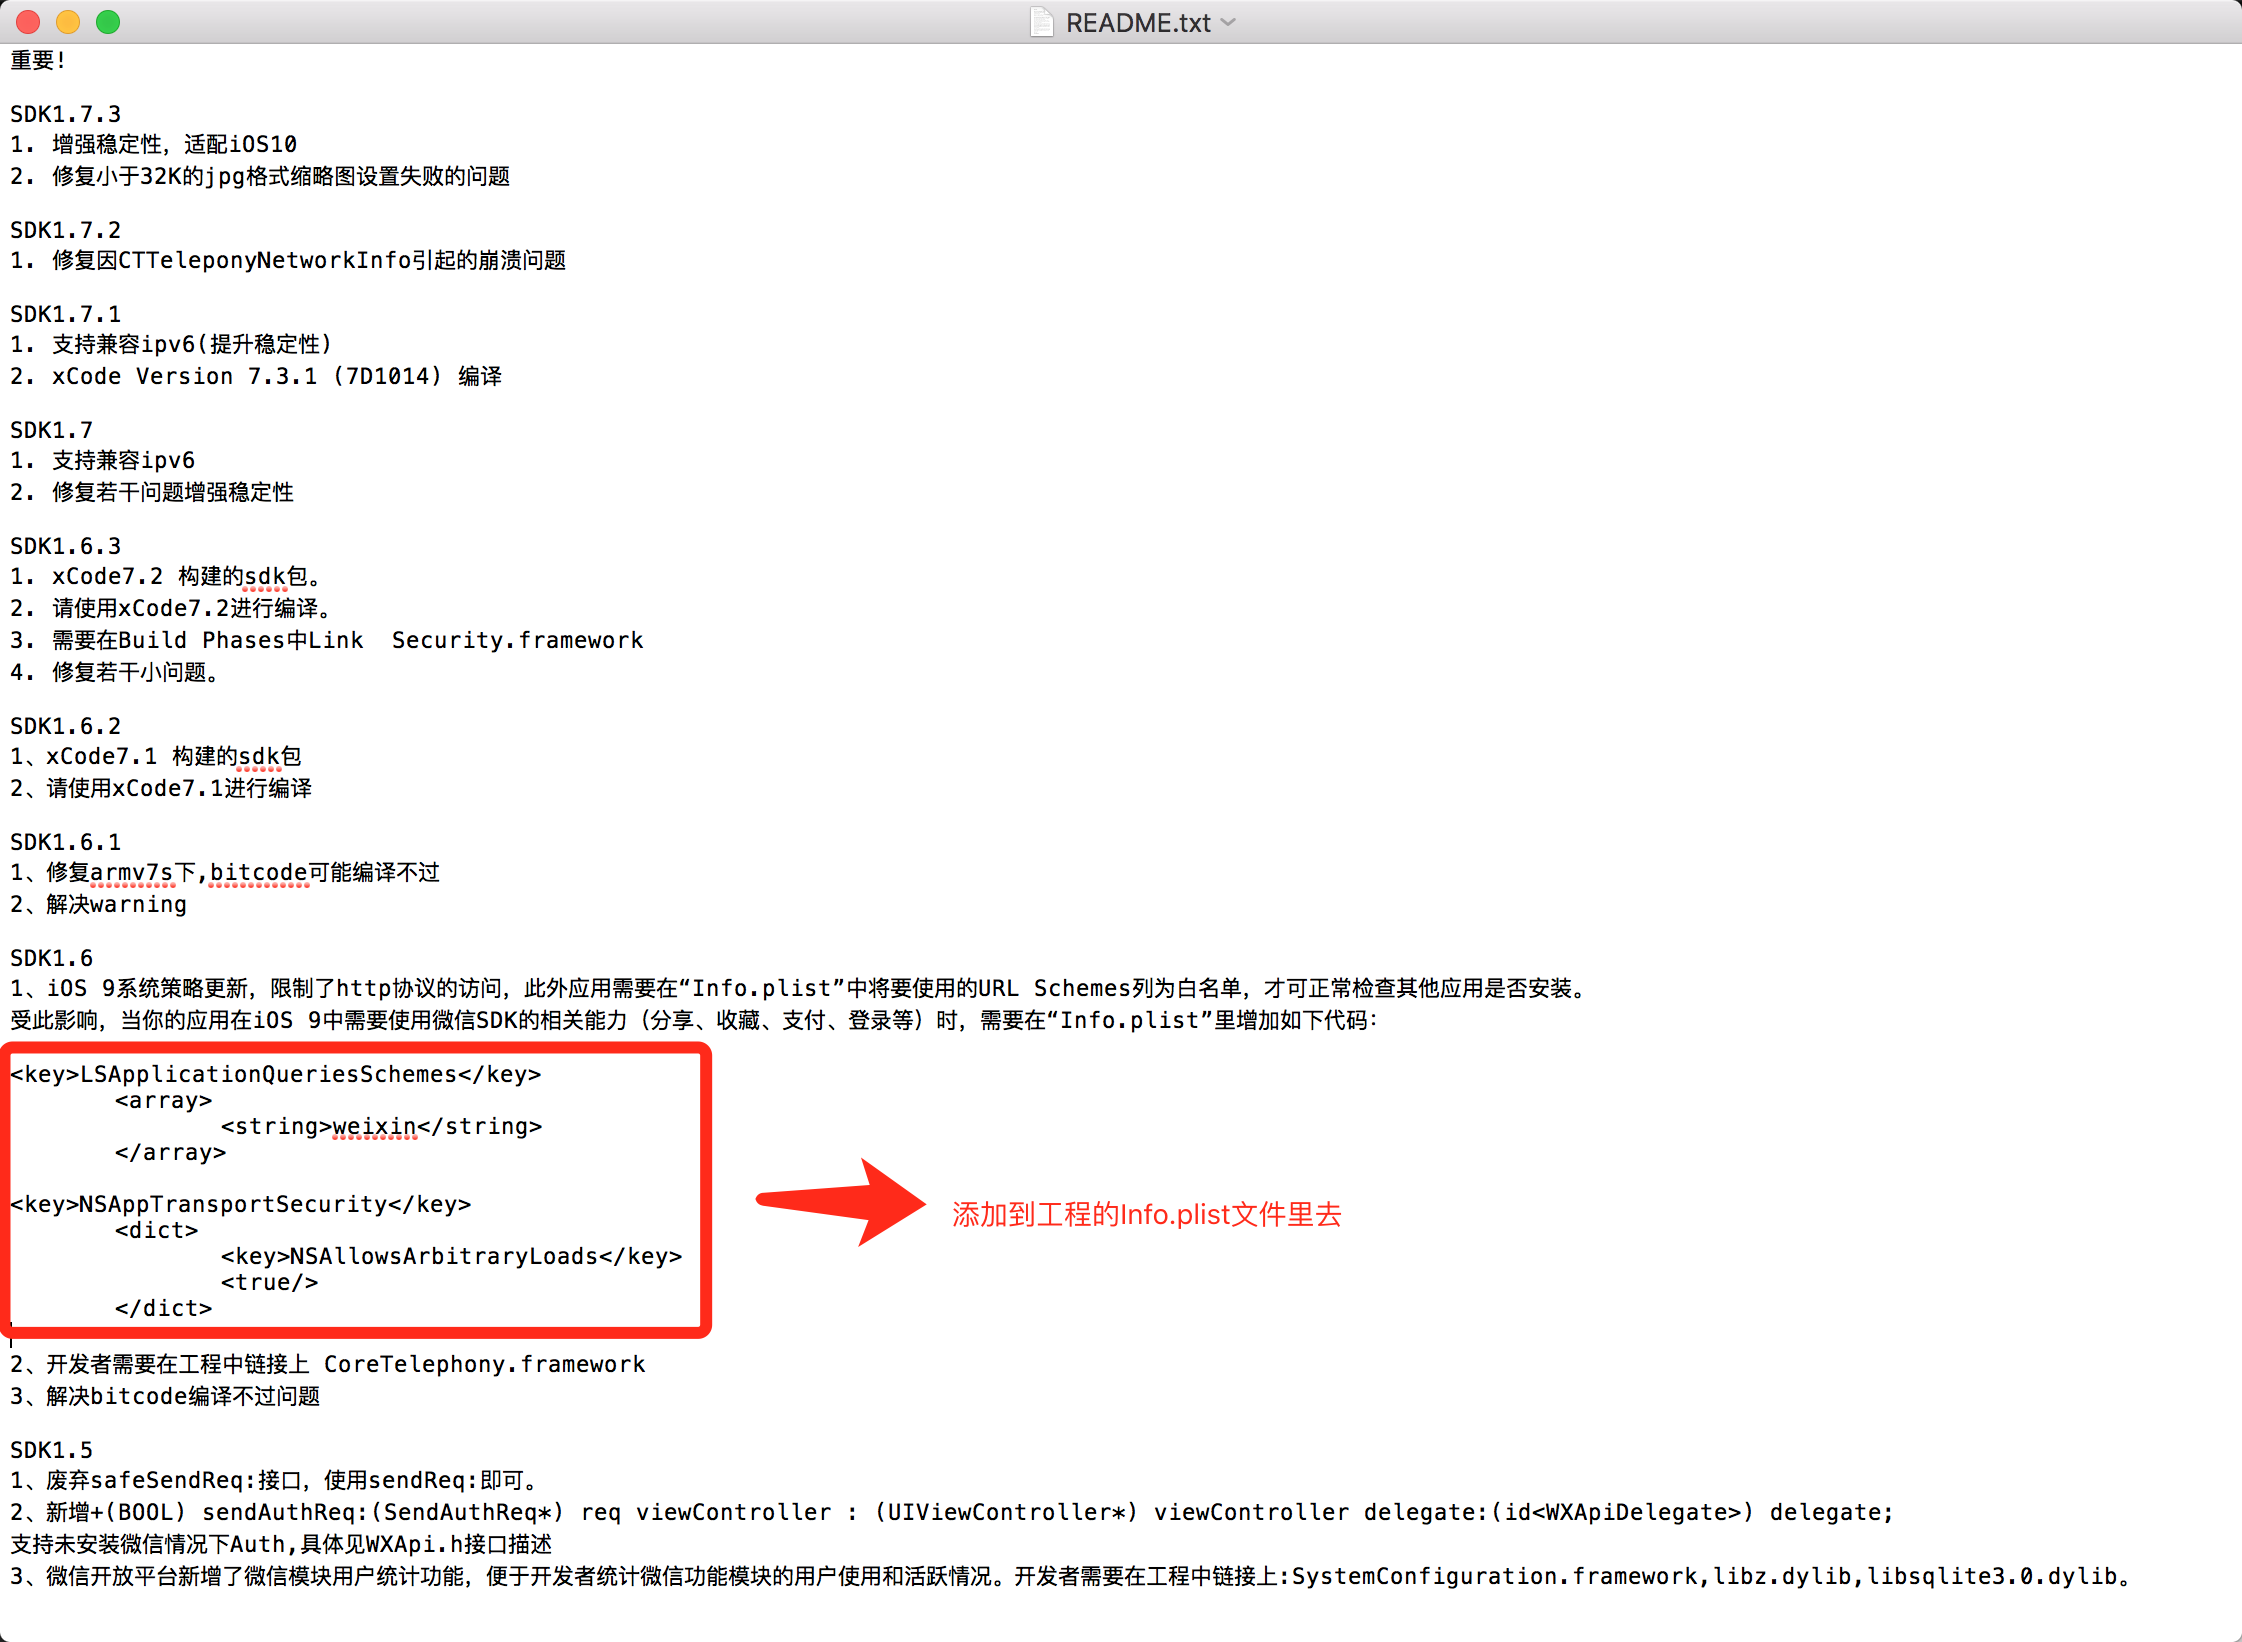Minimize window using the yellow button
The height and width of the screenshot is (1642, 2242).
pos(68,22)
